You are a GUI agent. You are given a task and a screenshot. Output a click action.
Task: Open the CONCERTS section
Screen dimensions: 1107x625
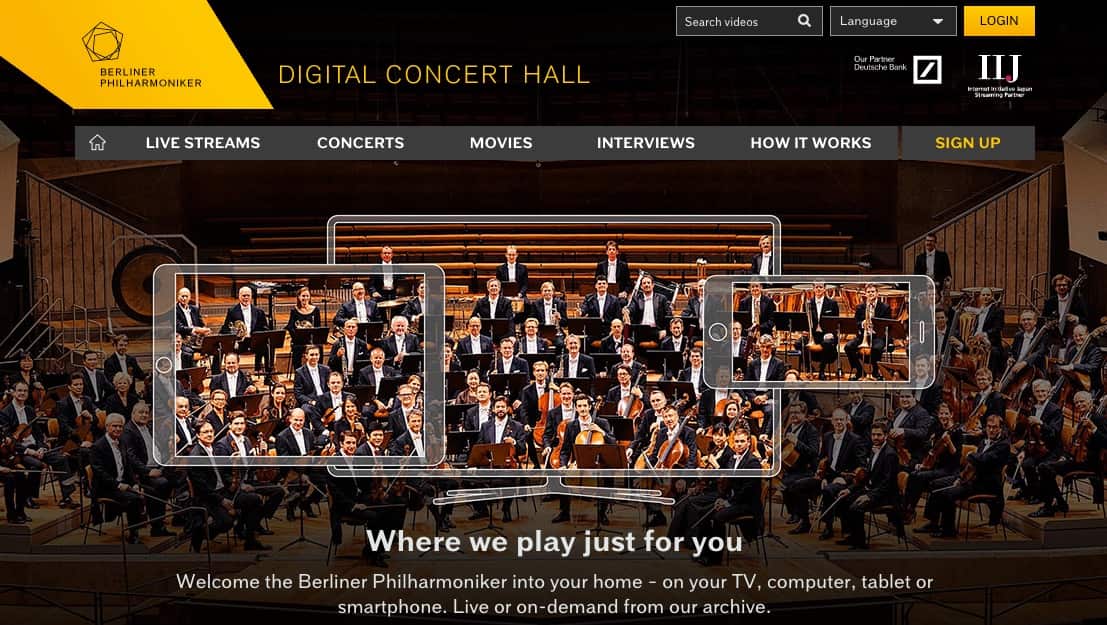click(x=360, y=142)
